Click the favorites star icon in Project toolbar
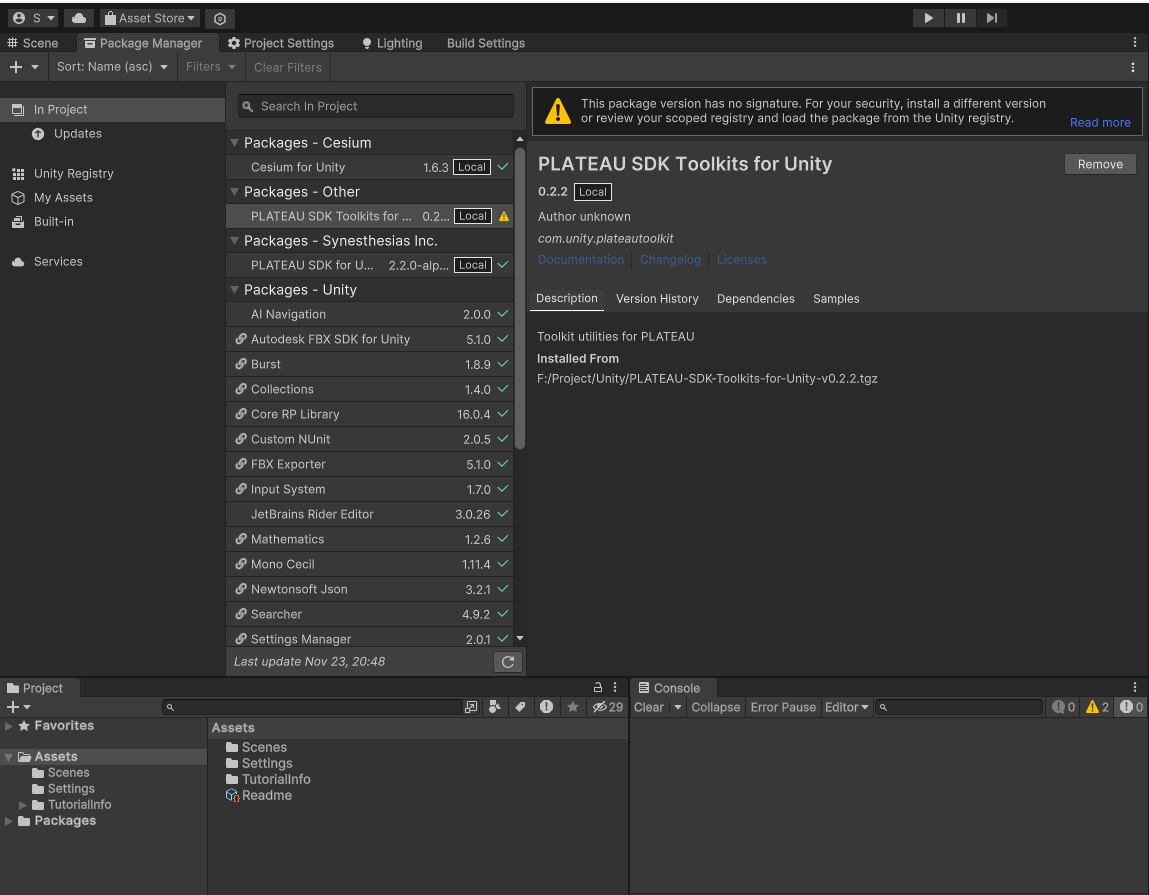 [572, 707]
